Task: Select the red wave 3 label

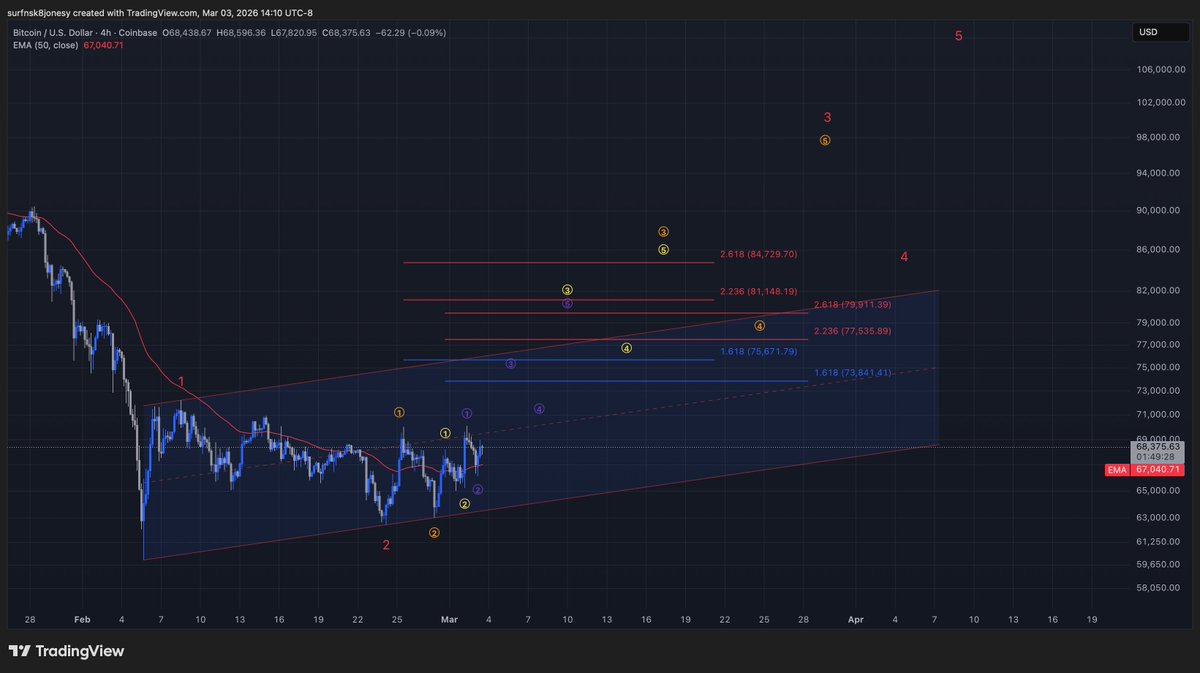Action: point(827,118)
